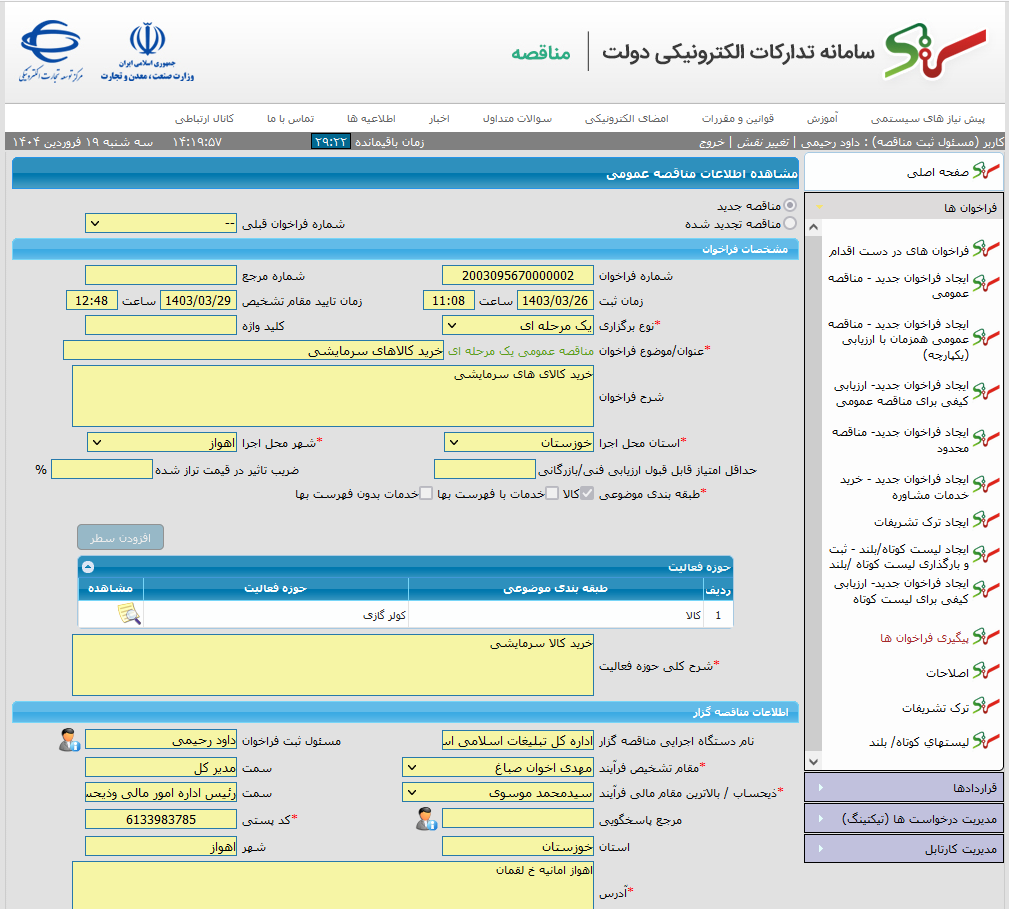Open صفحه اصلی in the sidebar

938,172
